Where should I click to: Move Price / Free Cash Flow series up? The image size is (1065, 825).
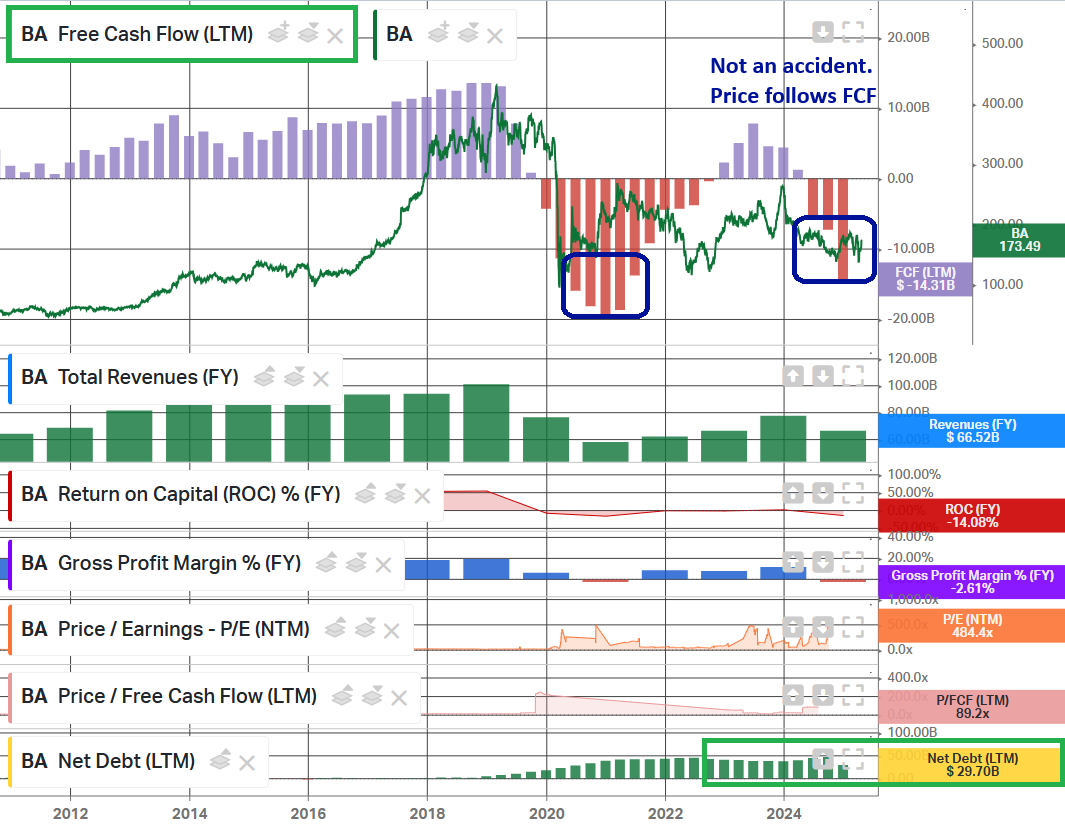(343, 695)
